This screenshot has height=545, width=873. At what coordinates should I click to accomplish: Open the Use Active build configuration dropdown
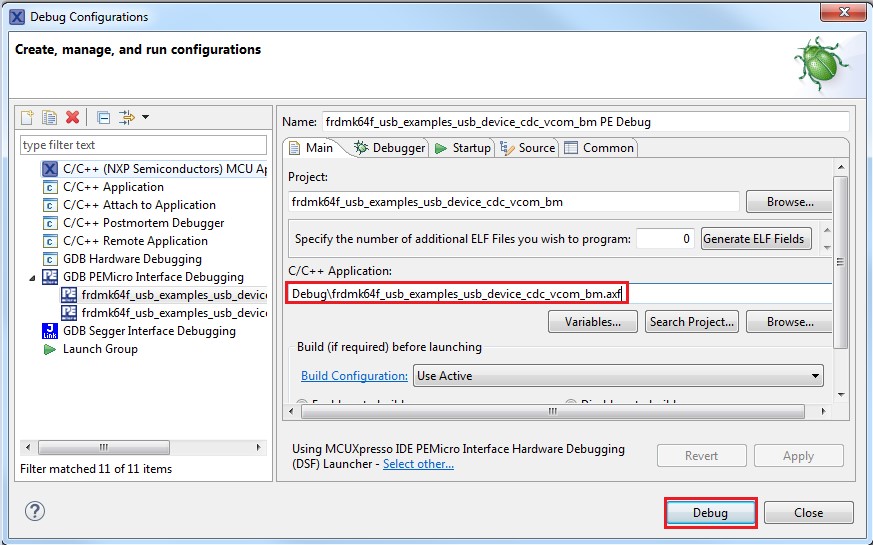pyautogui.click(x=618, y=376)
